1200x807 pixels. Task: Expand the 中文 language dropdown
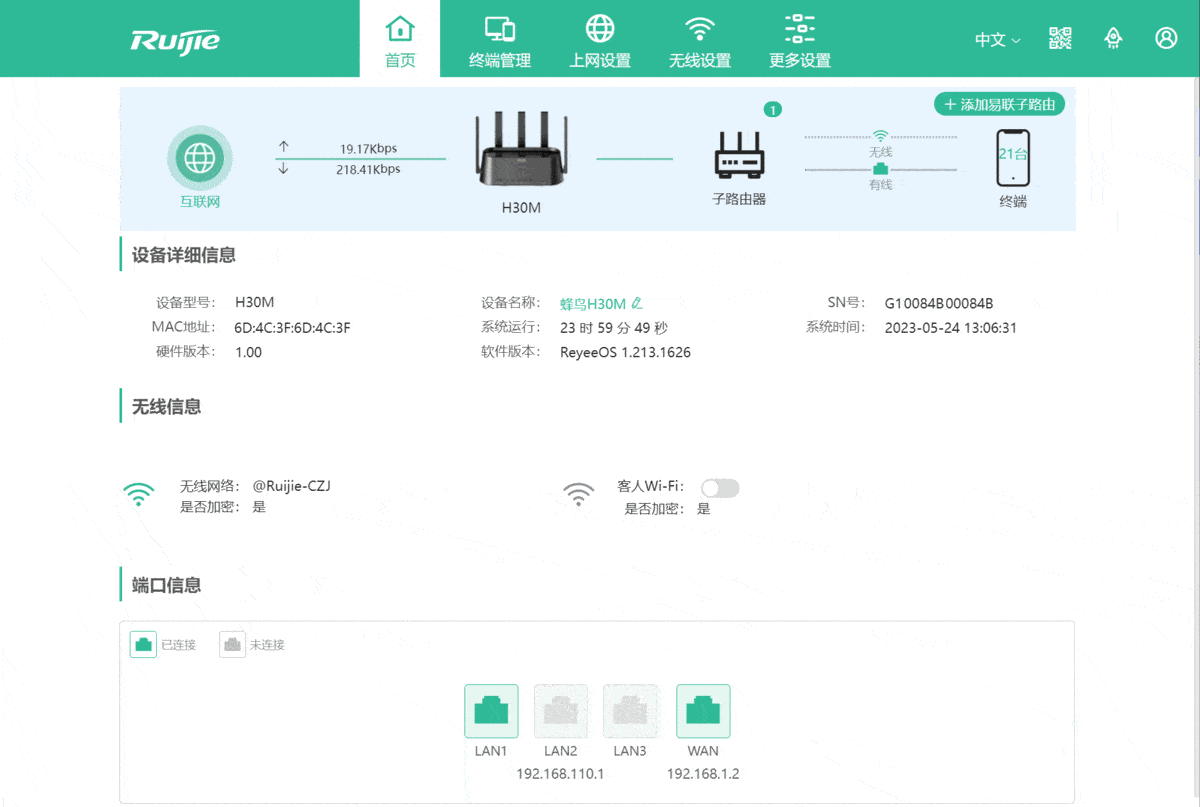(x=997, y=39)
